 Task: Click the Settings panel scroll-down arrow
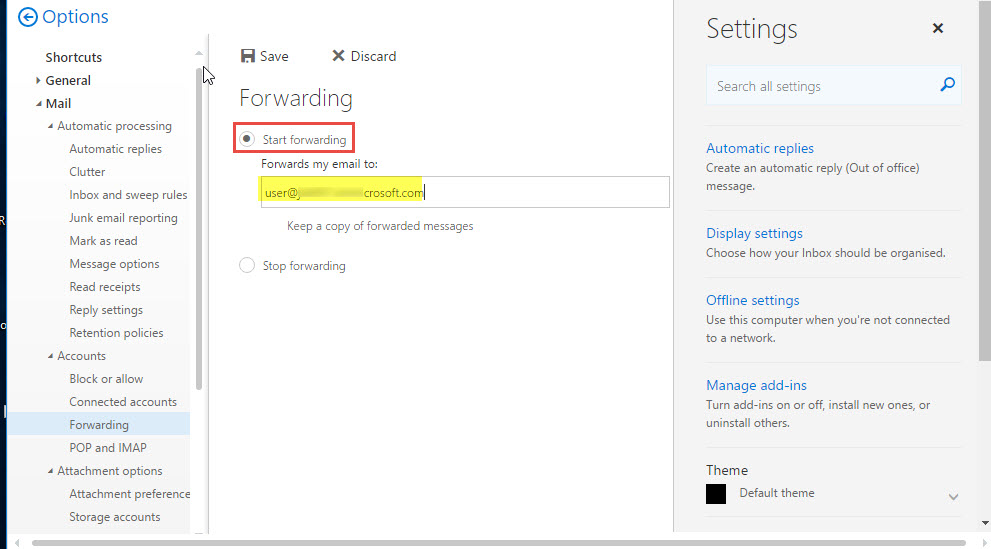coord(985,523)
